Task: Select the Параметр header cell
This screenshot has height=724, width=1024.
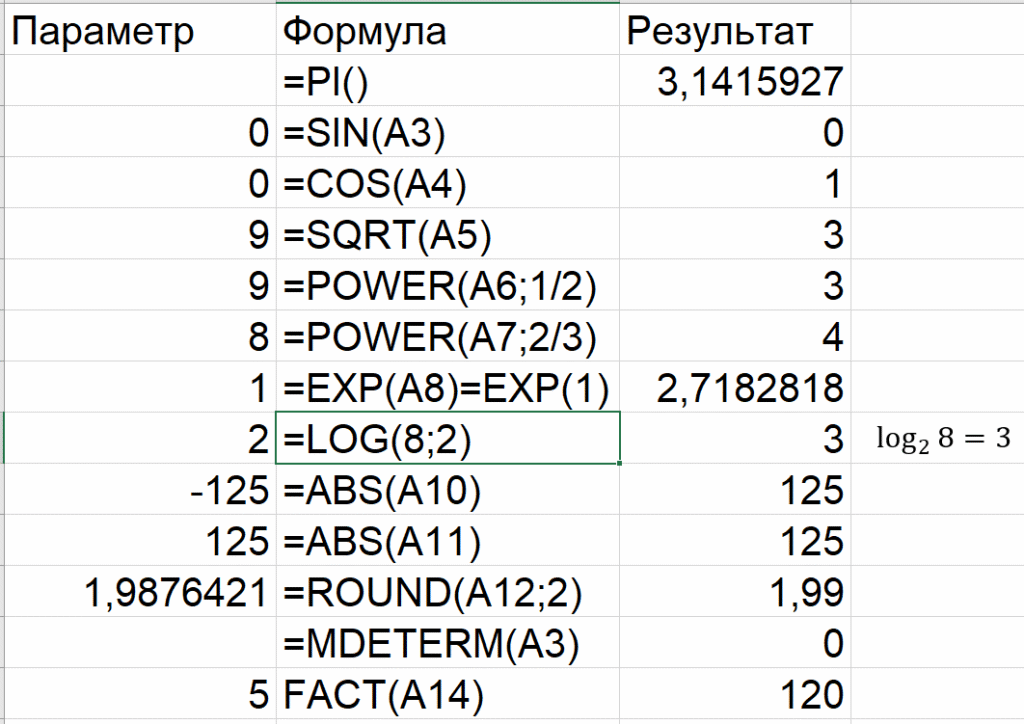Action: pos(139,32)
